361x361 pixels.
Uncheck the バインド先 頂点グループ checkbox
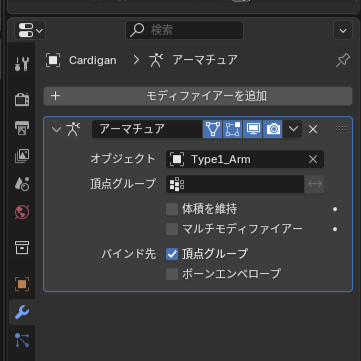172,254
